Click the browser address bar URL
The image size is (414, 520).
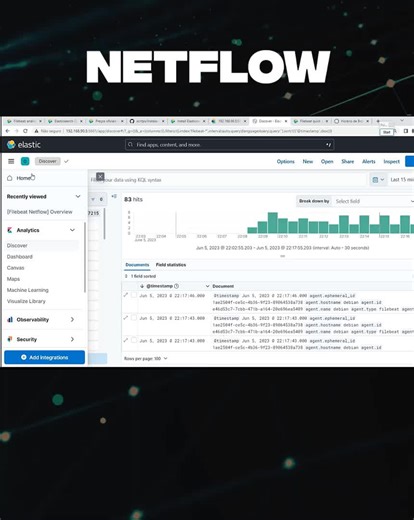click(199, 131)
